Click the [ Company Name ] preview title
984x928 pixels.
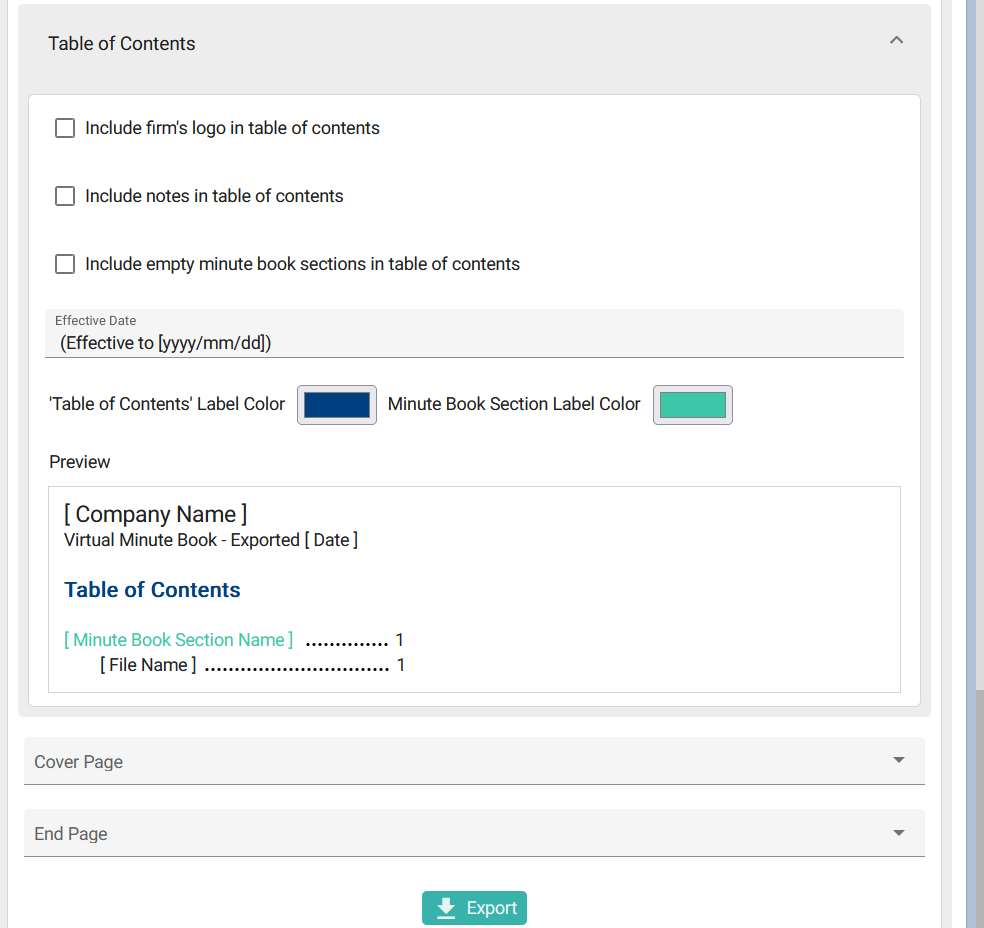[155, 514]
